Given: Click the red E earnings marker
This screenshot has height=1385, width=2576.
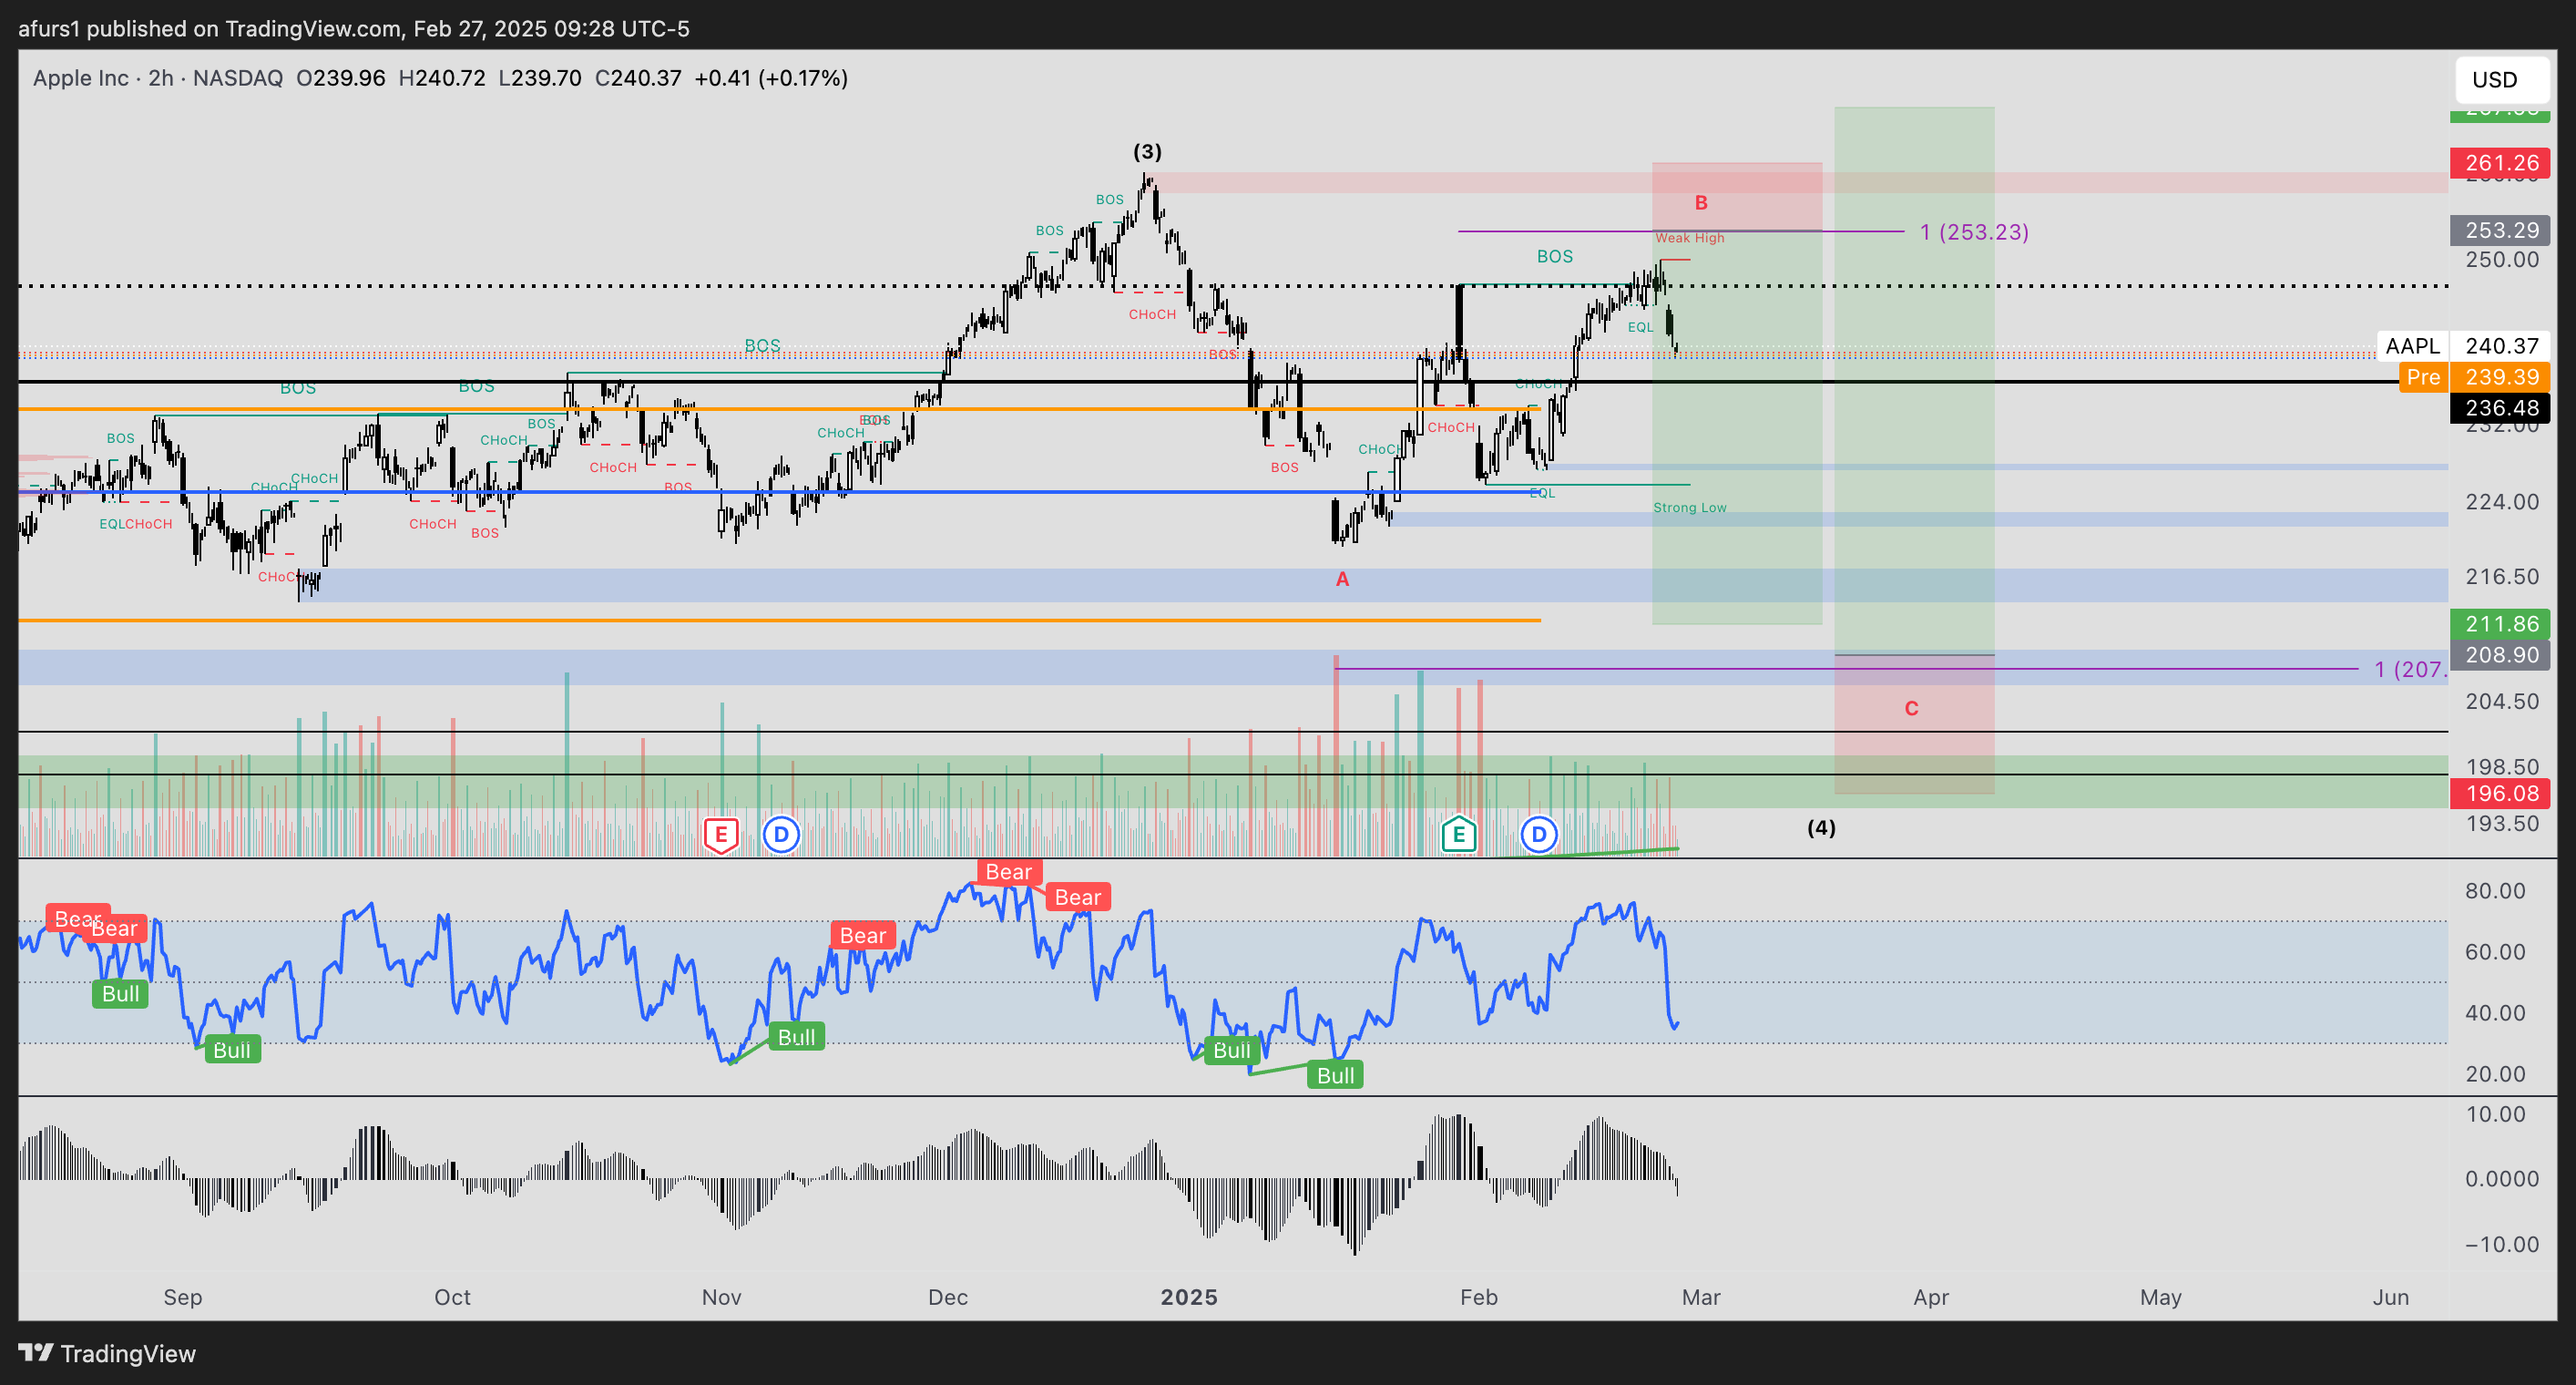Looking at the screenshot, I should tap(721, 835).
